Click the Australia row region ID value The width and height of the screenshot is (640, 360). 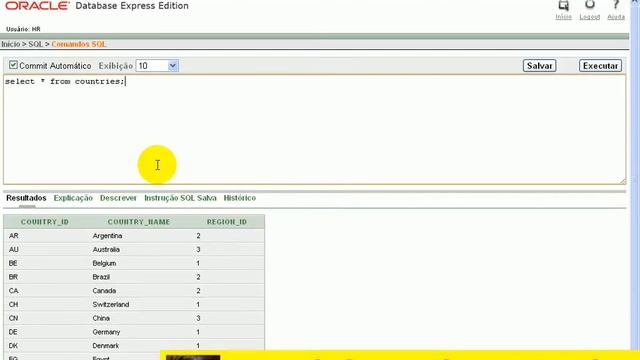coord(198,249)
